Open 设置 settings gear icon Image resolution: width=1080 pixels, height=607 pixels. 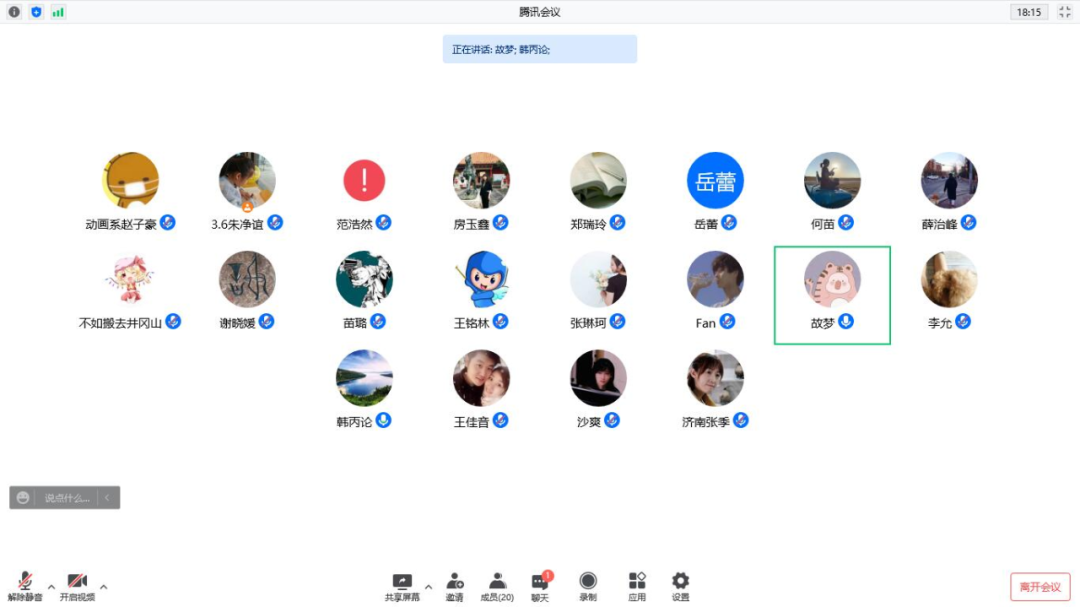coord(680,585)
